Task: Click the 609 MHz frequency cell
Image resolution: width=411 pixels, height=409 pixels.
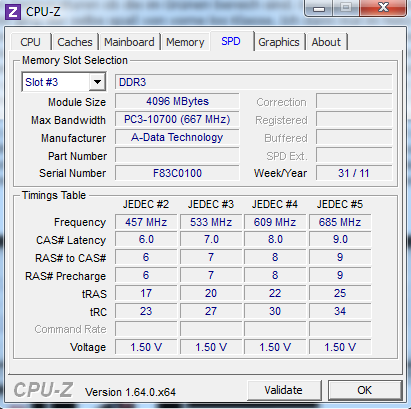Action: (x=275, y=222)
